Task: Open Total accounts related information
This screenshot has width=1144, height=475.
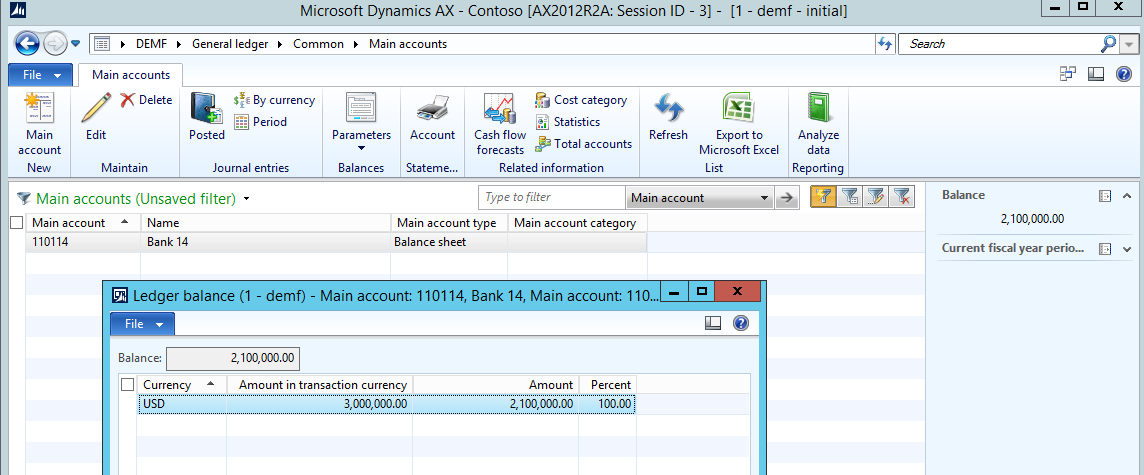Action: tap(583, 144)
